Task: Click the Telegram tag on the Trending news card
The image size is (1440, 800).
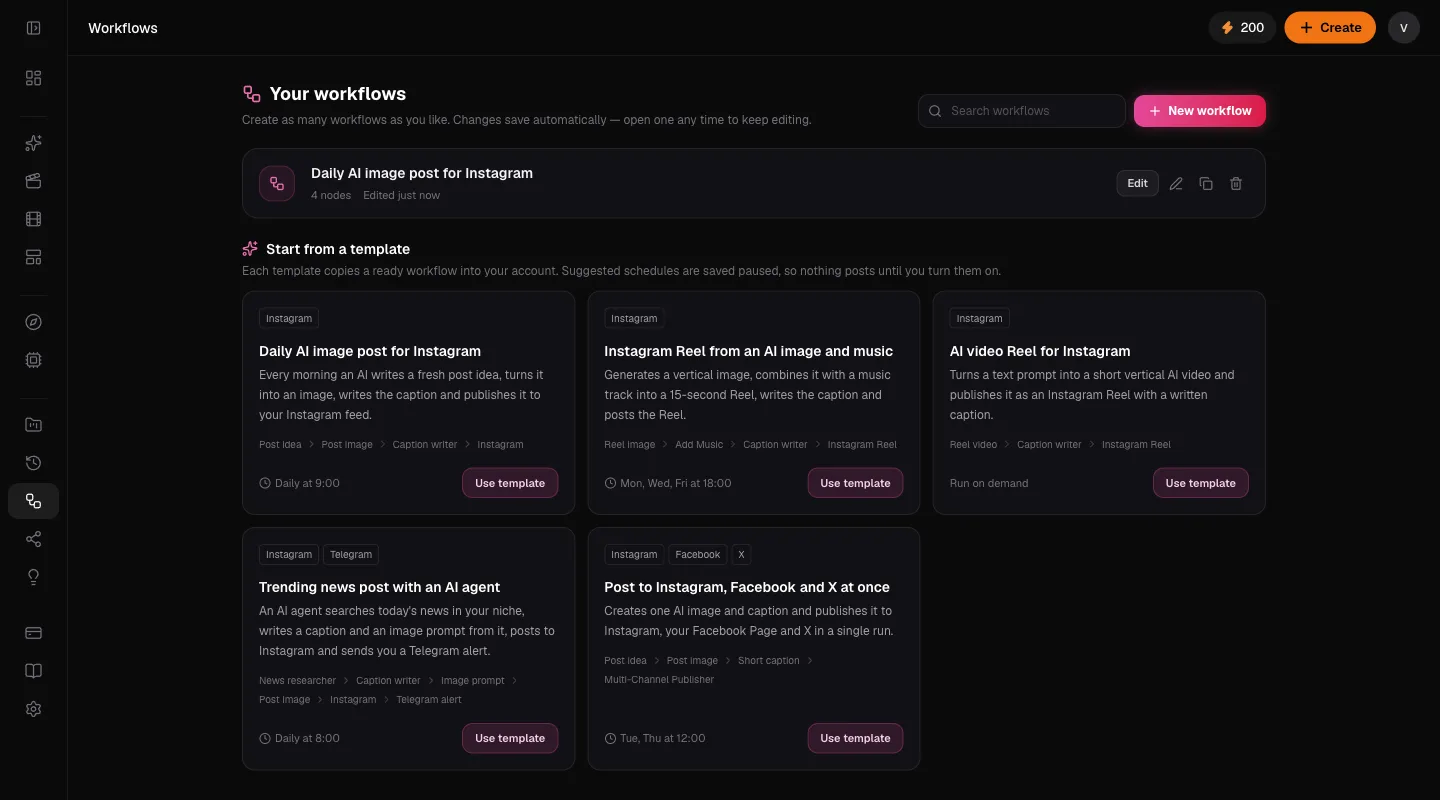Action: coord(351,554)
